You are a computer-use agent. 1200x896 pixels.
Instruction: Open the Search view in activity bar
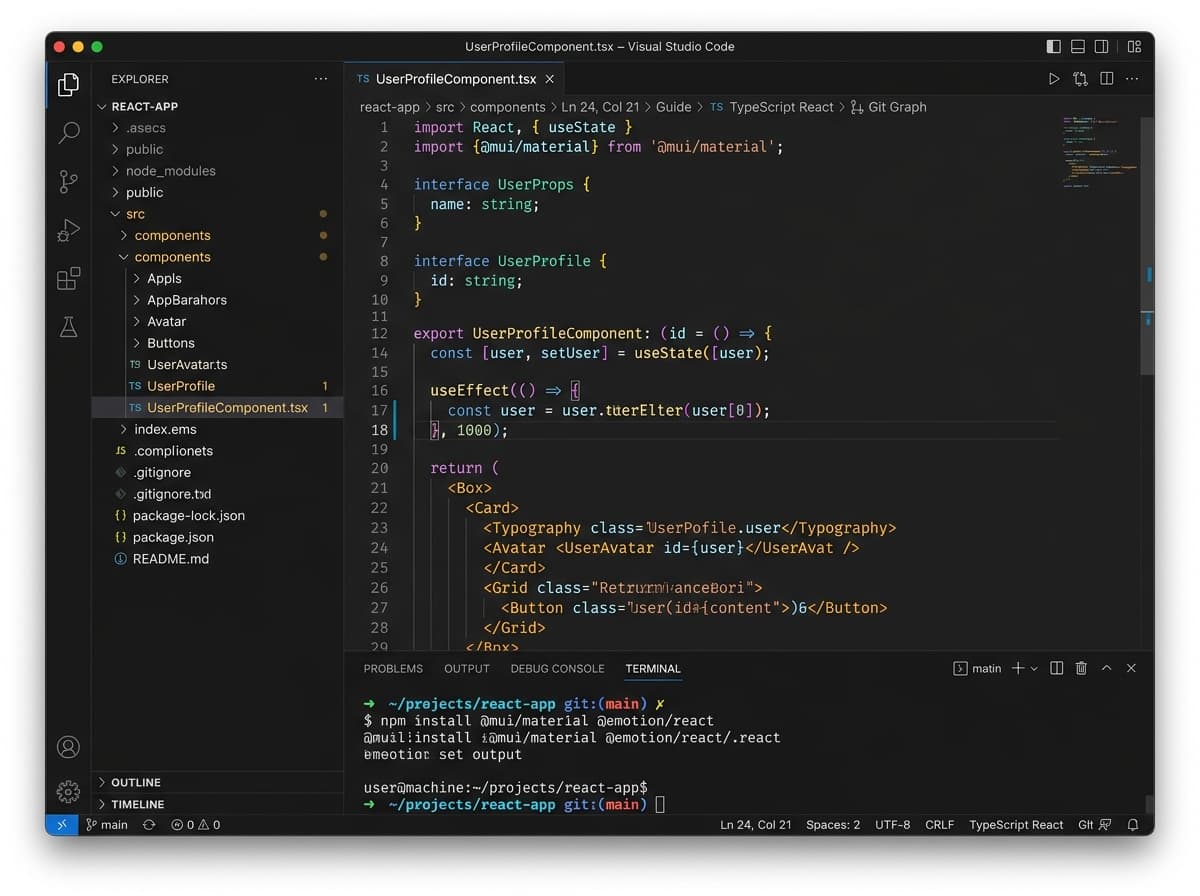[x=68, y=133]
